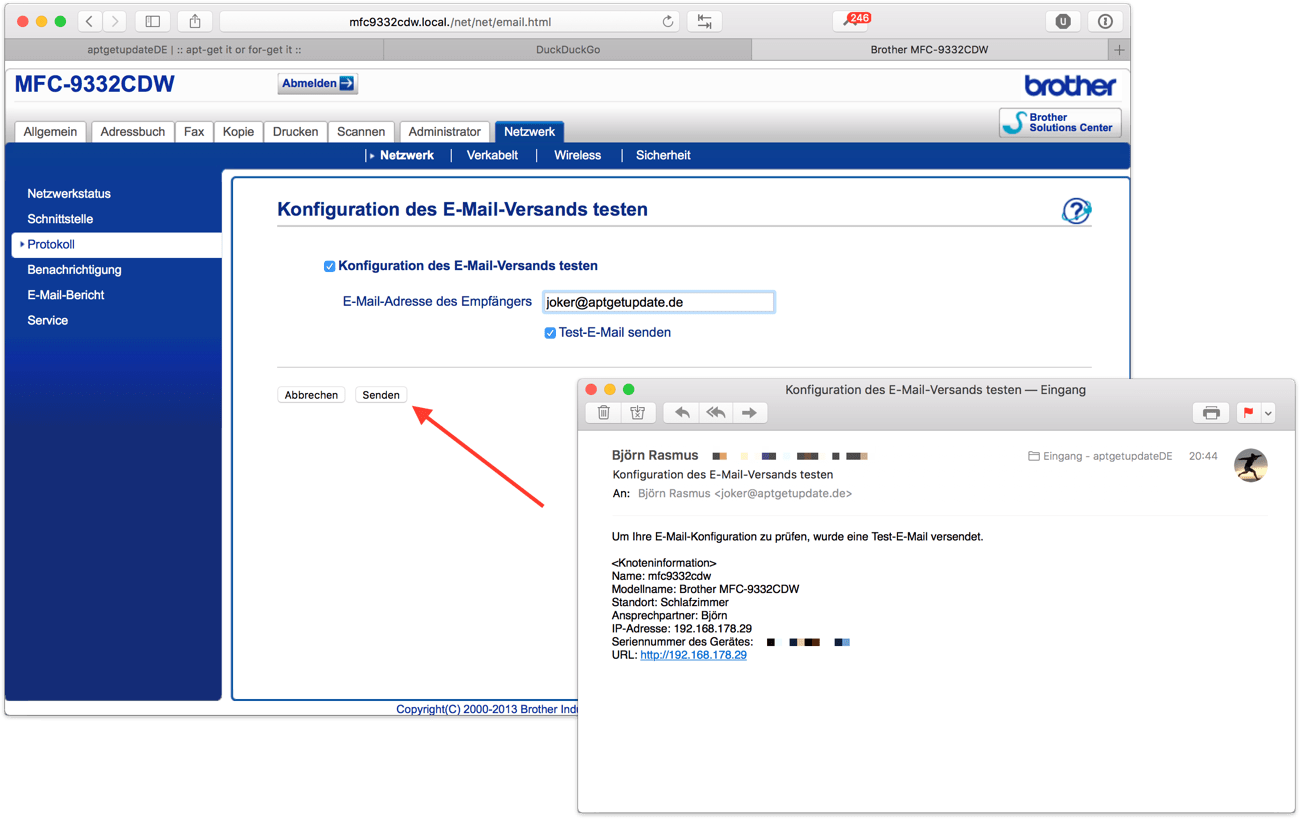
Task: Open the help question mark icon
Action: point(1075,211)
